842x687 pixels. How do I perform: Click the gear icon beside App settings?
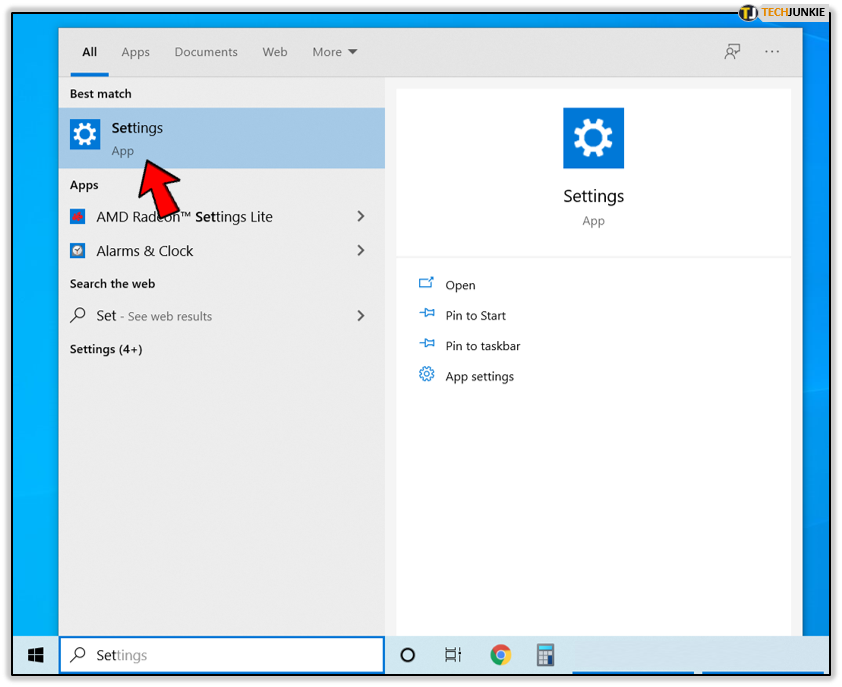(x=426, y=374)
